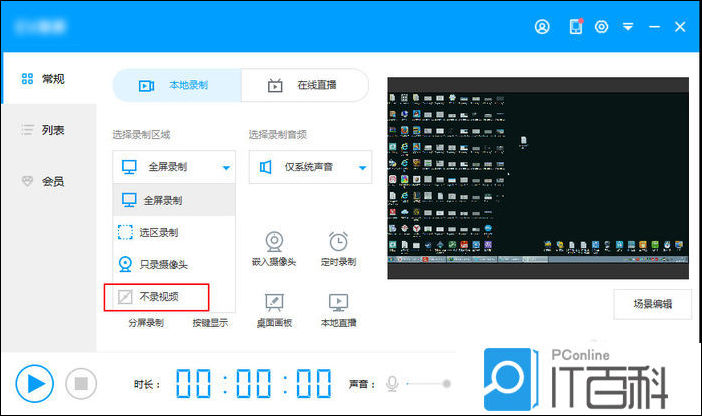Switch to 在线直播 tab

coord(304,85)
